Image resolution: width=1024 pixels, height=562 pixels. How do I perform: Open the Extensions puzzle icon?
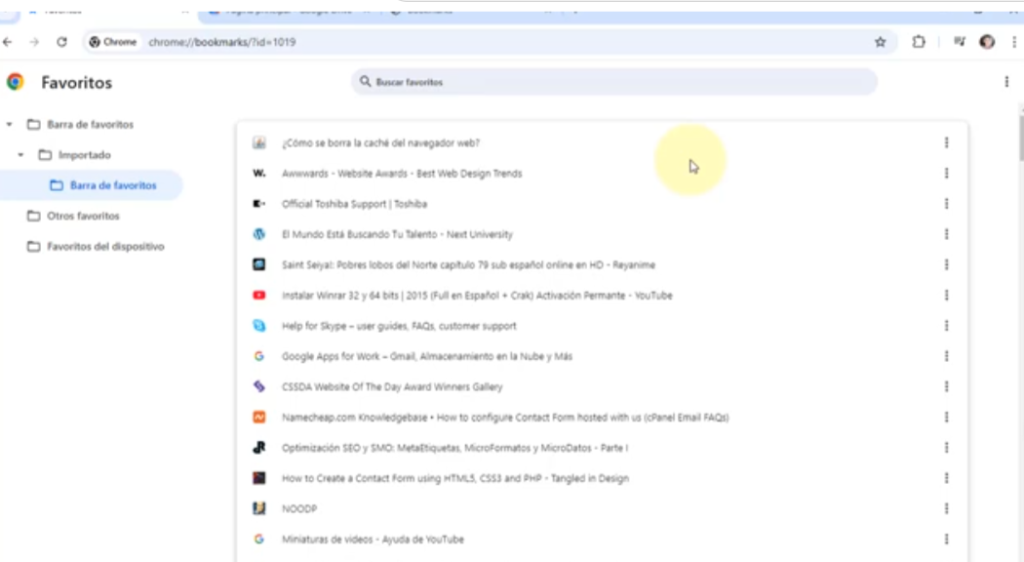919,42
